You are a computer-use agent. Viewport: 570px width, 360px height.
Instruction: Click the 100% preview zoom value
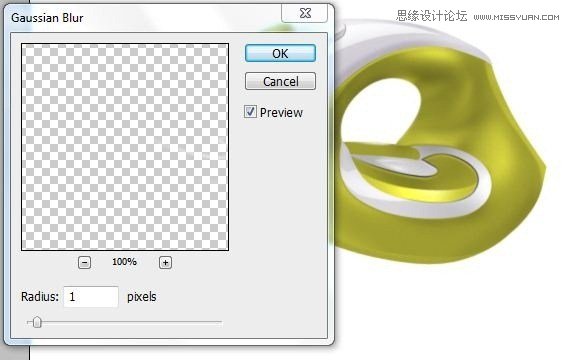(x=124, y=262)
